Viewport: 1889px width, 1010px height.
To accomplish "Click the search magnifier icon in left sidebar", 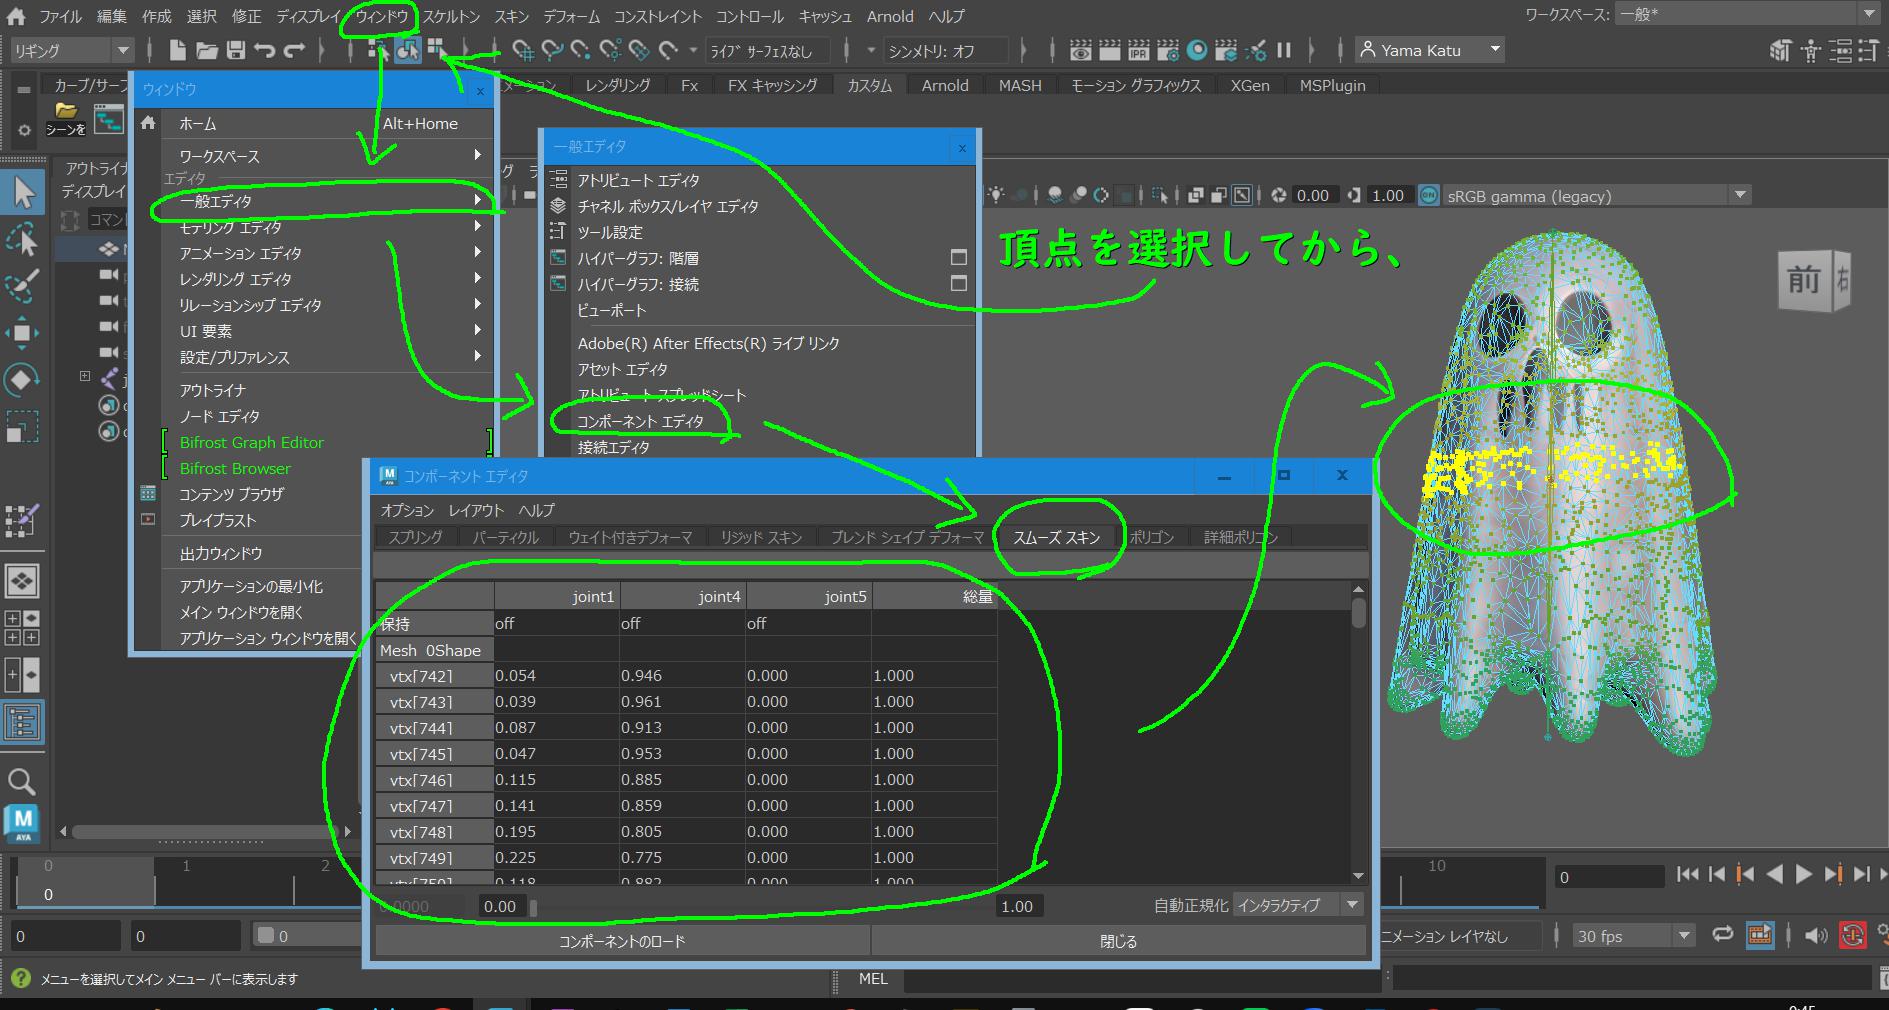I will coord(21,781).
